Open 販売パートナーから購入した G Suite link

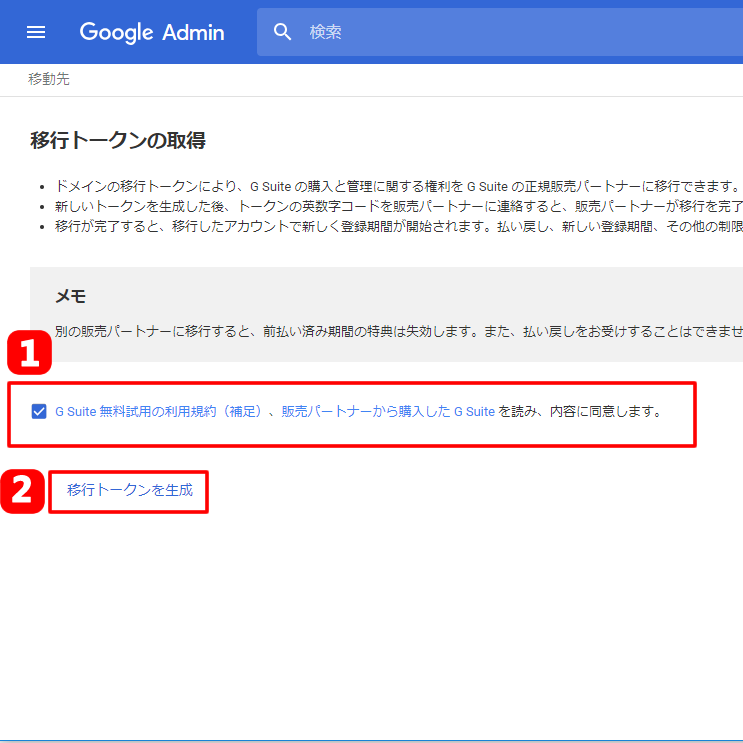click(x=388, y=411)
